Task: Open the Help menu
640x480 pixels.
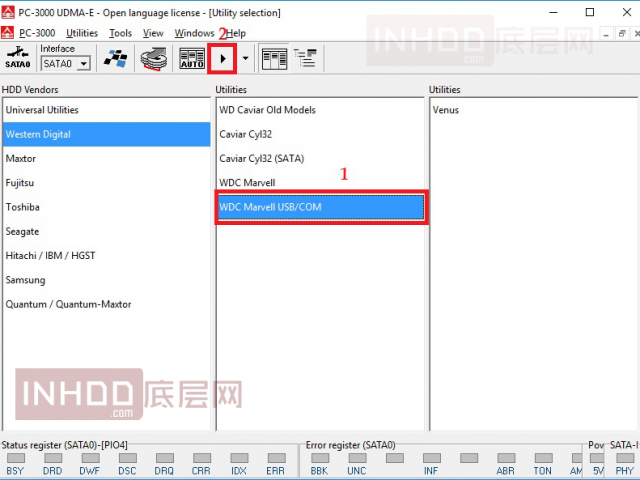Action: (x=236, y=33)
